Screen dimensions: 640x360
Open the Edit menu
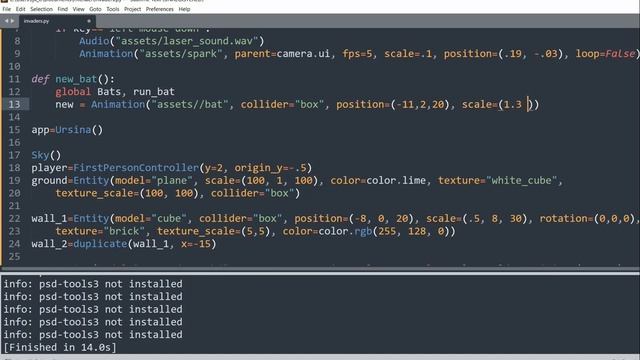click(x=20, y=9)
